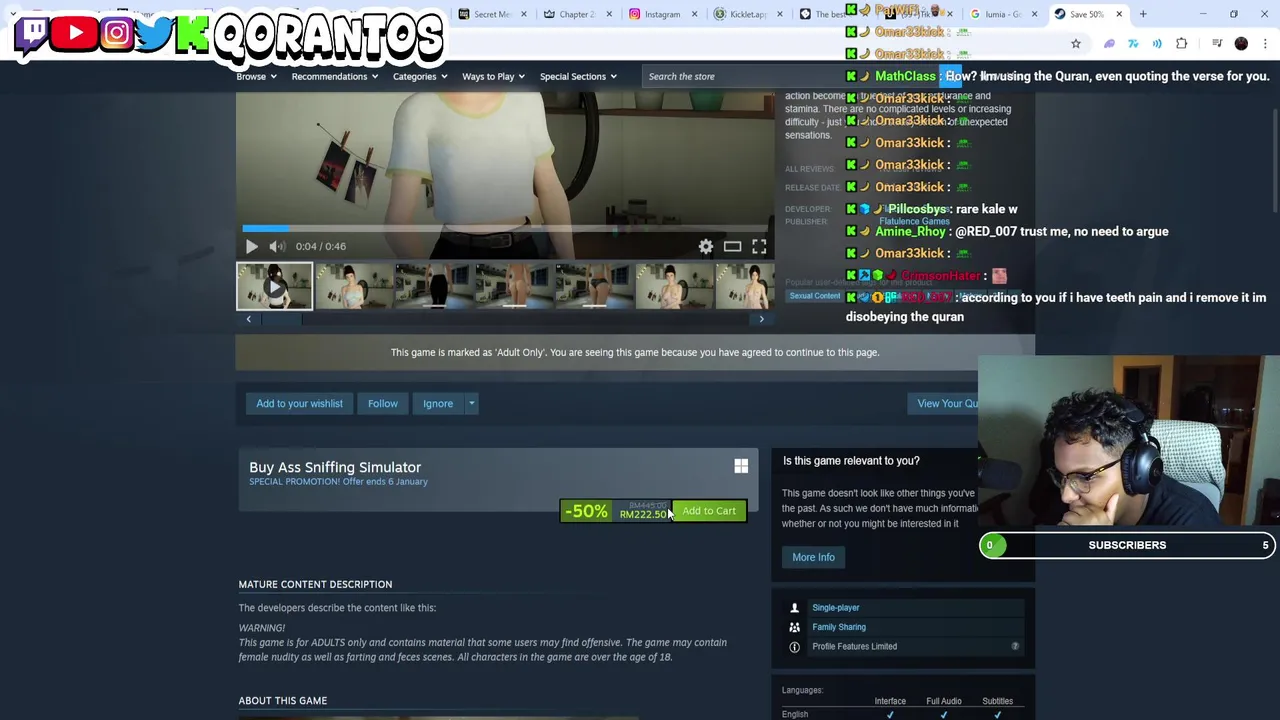
Task: Follow this game
Action: [382, 403]
